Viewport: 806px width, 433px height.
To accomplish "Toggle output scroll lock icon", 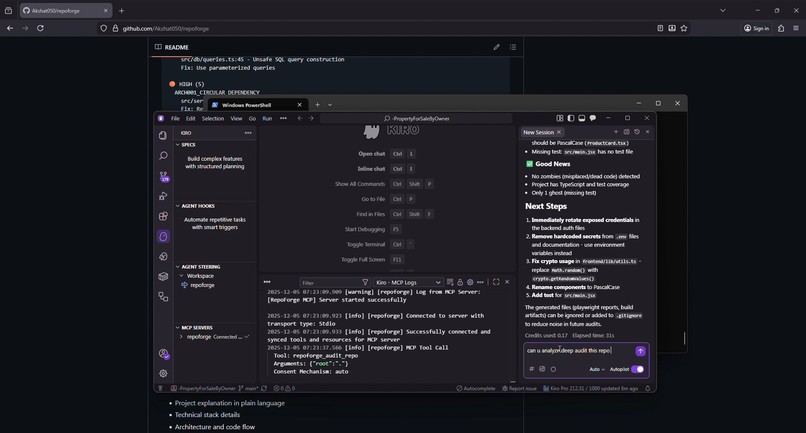I will pos(460,282).
